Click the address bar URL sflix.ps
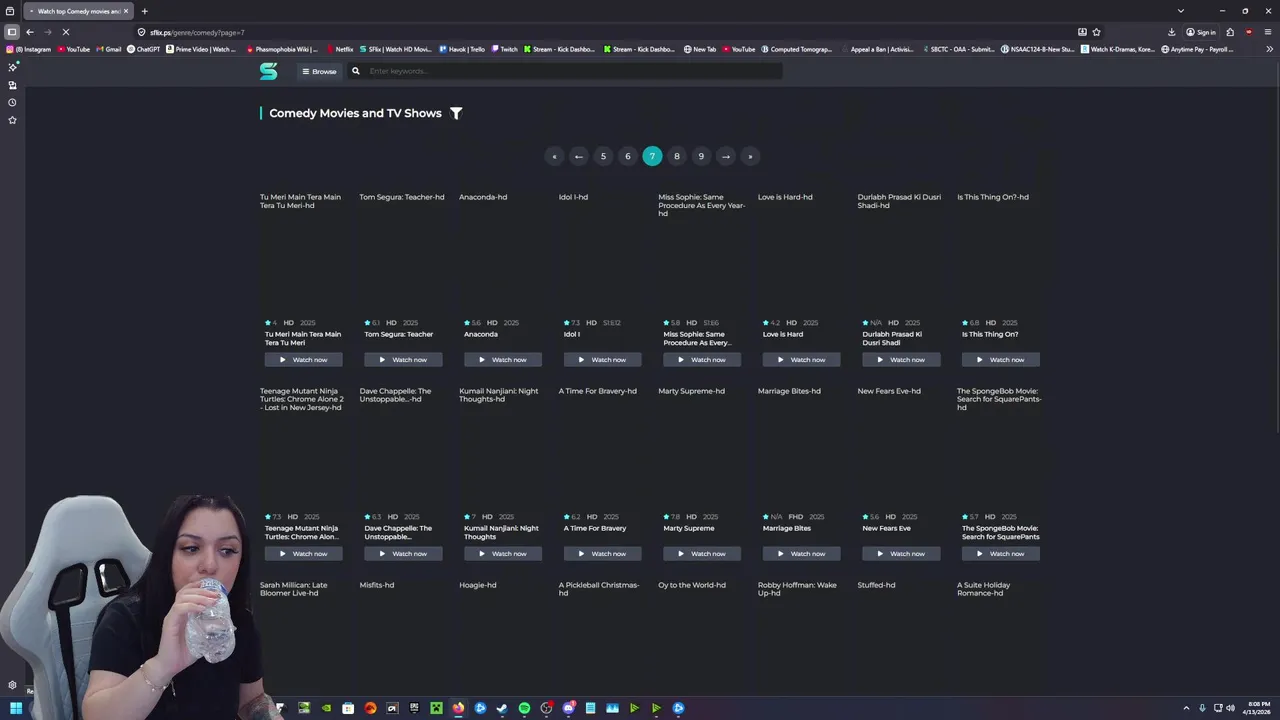1280x720 pixels. coord(197,32)
